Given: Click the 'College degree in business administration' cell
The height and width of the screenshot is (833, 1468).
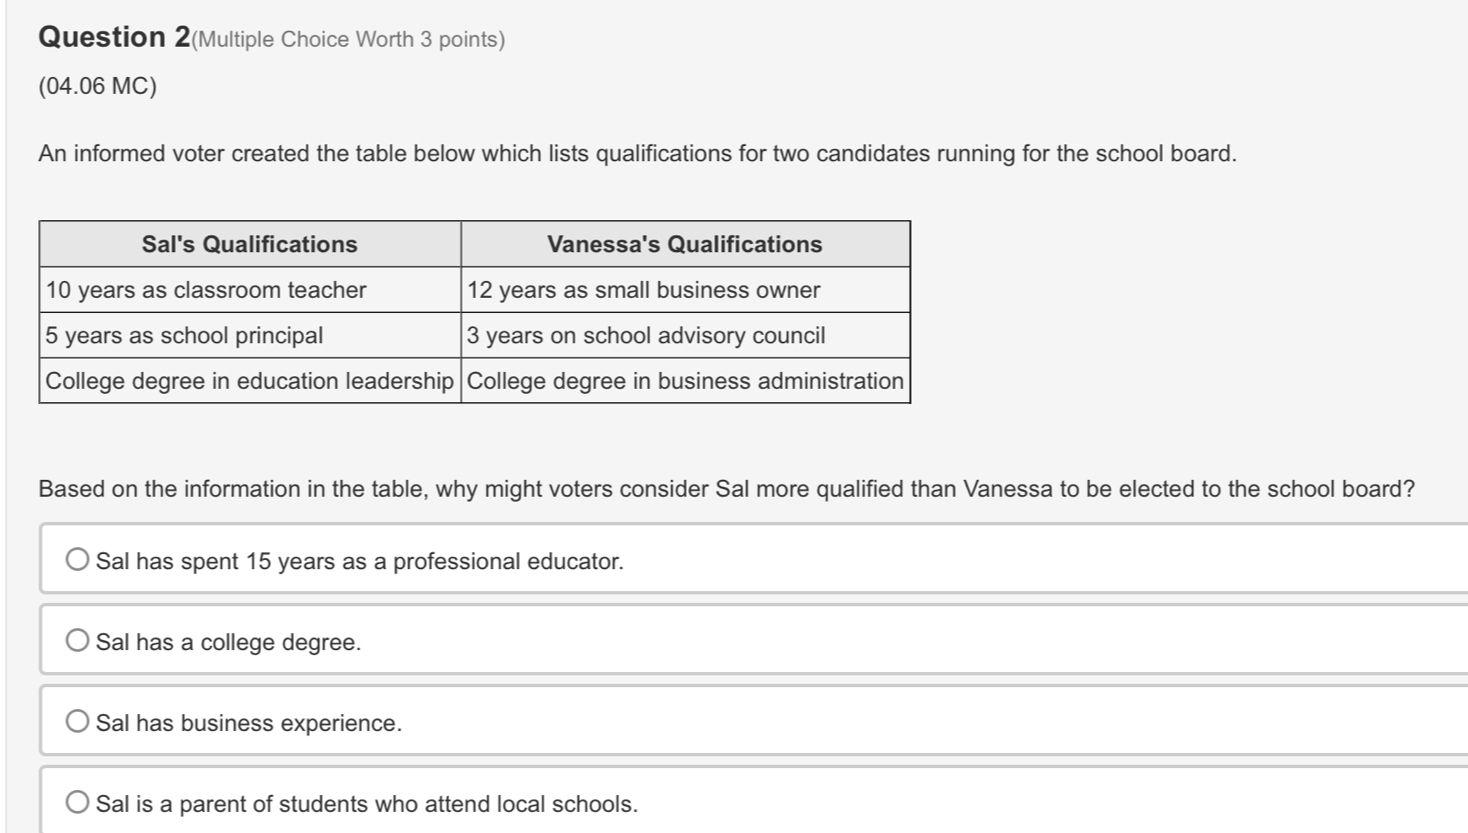Looking at the screenshot, I should coord(685,381).
